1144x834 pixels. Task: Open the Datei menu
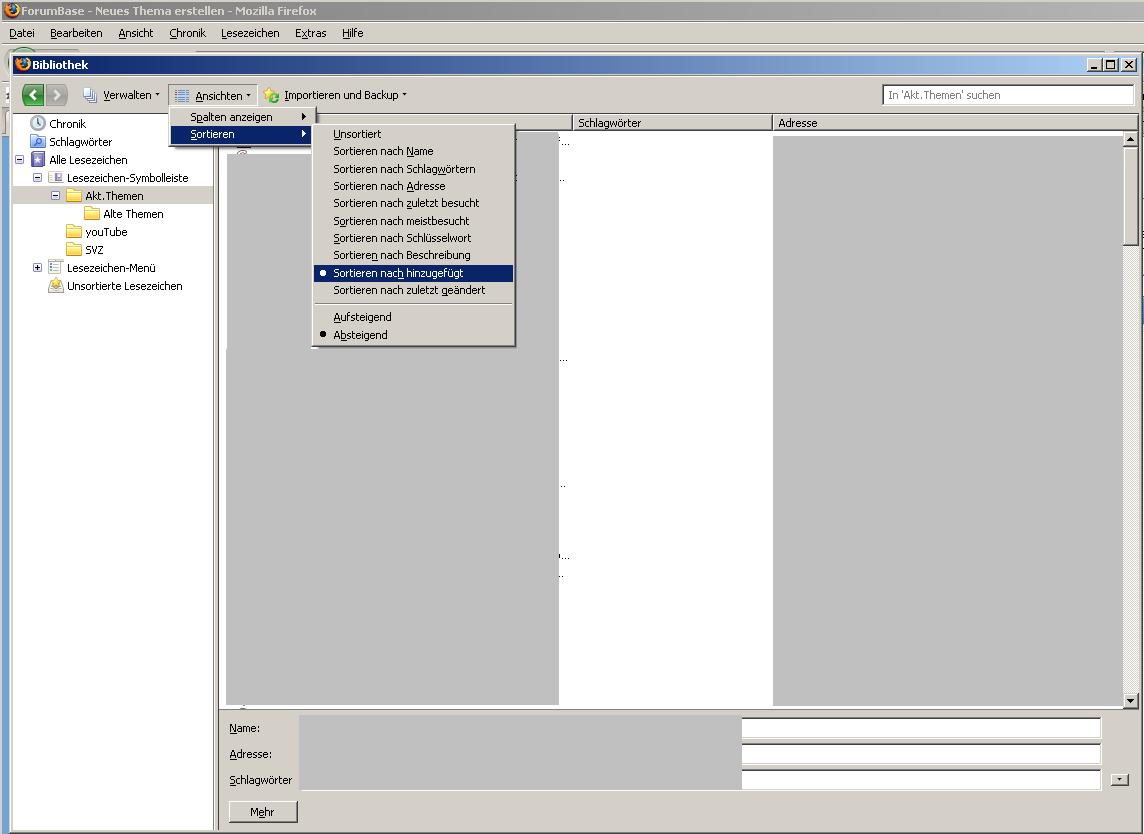click(x=22, y=33)
